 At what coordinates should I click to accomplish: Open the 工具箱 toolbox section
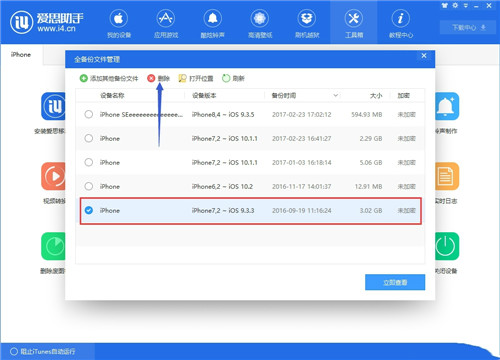(354, 23)
